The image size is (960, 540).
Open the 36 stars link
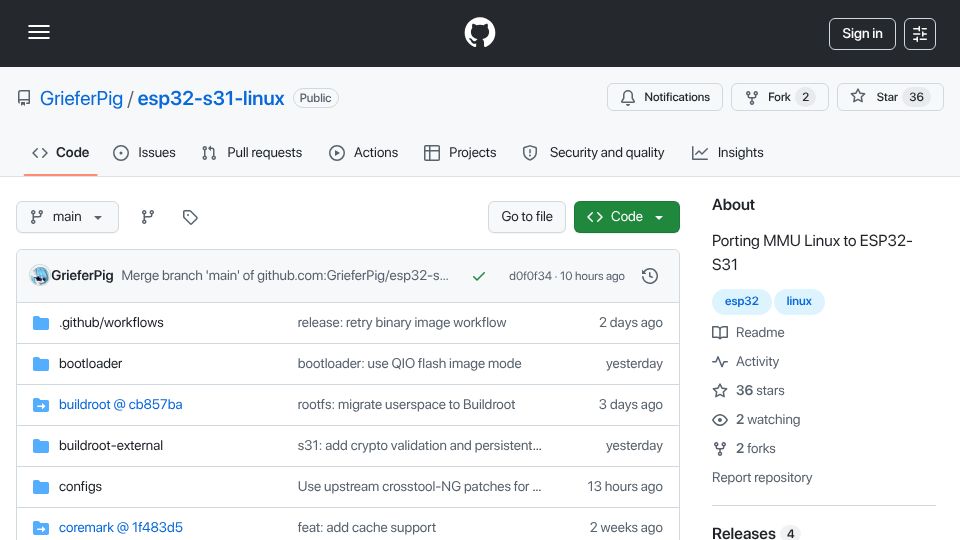point(748,391)
